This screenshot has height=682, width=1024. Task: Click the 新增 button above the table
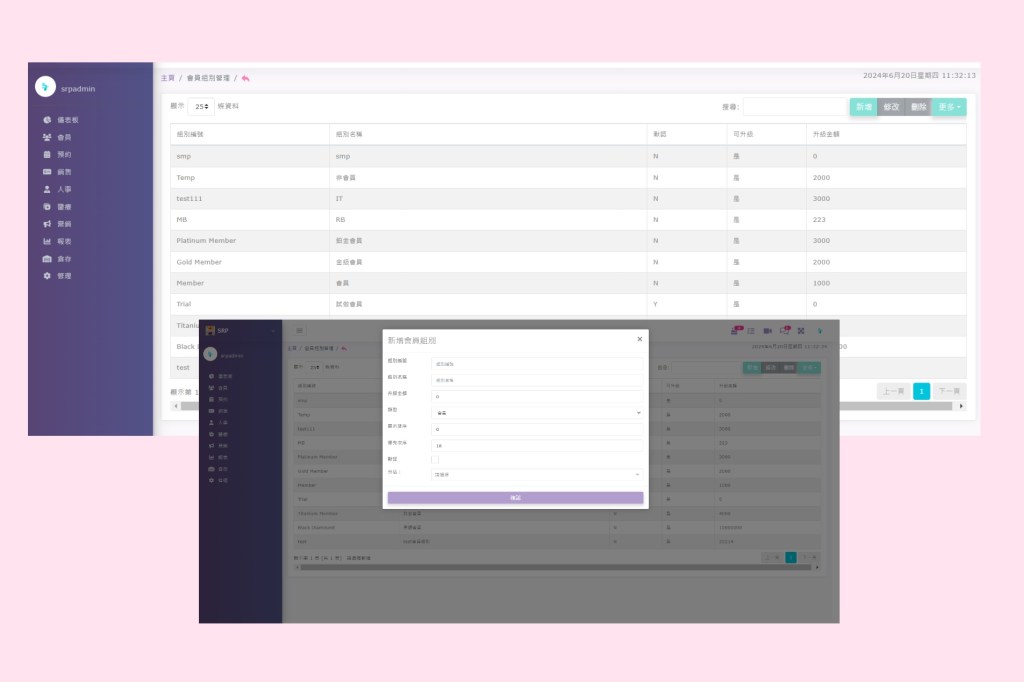(x=863, y=107)
